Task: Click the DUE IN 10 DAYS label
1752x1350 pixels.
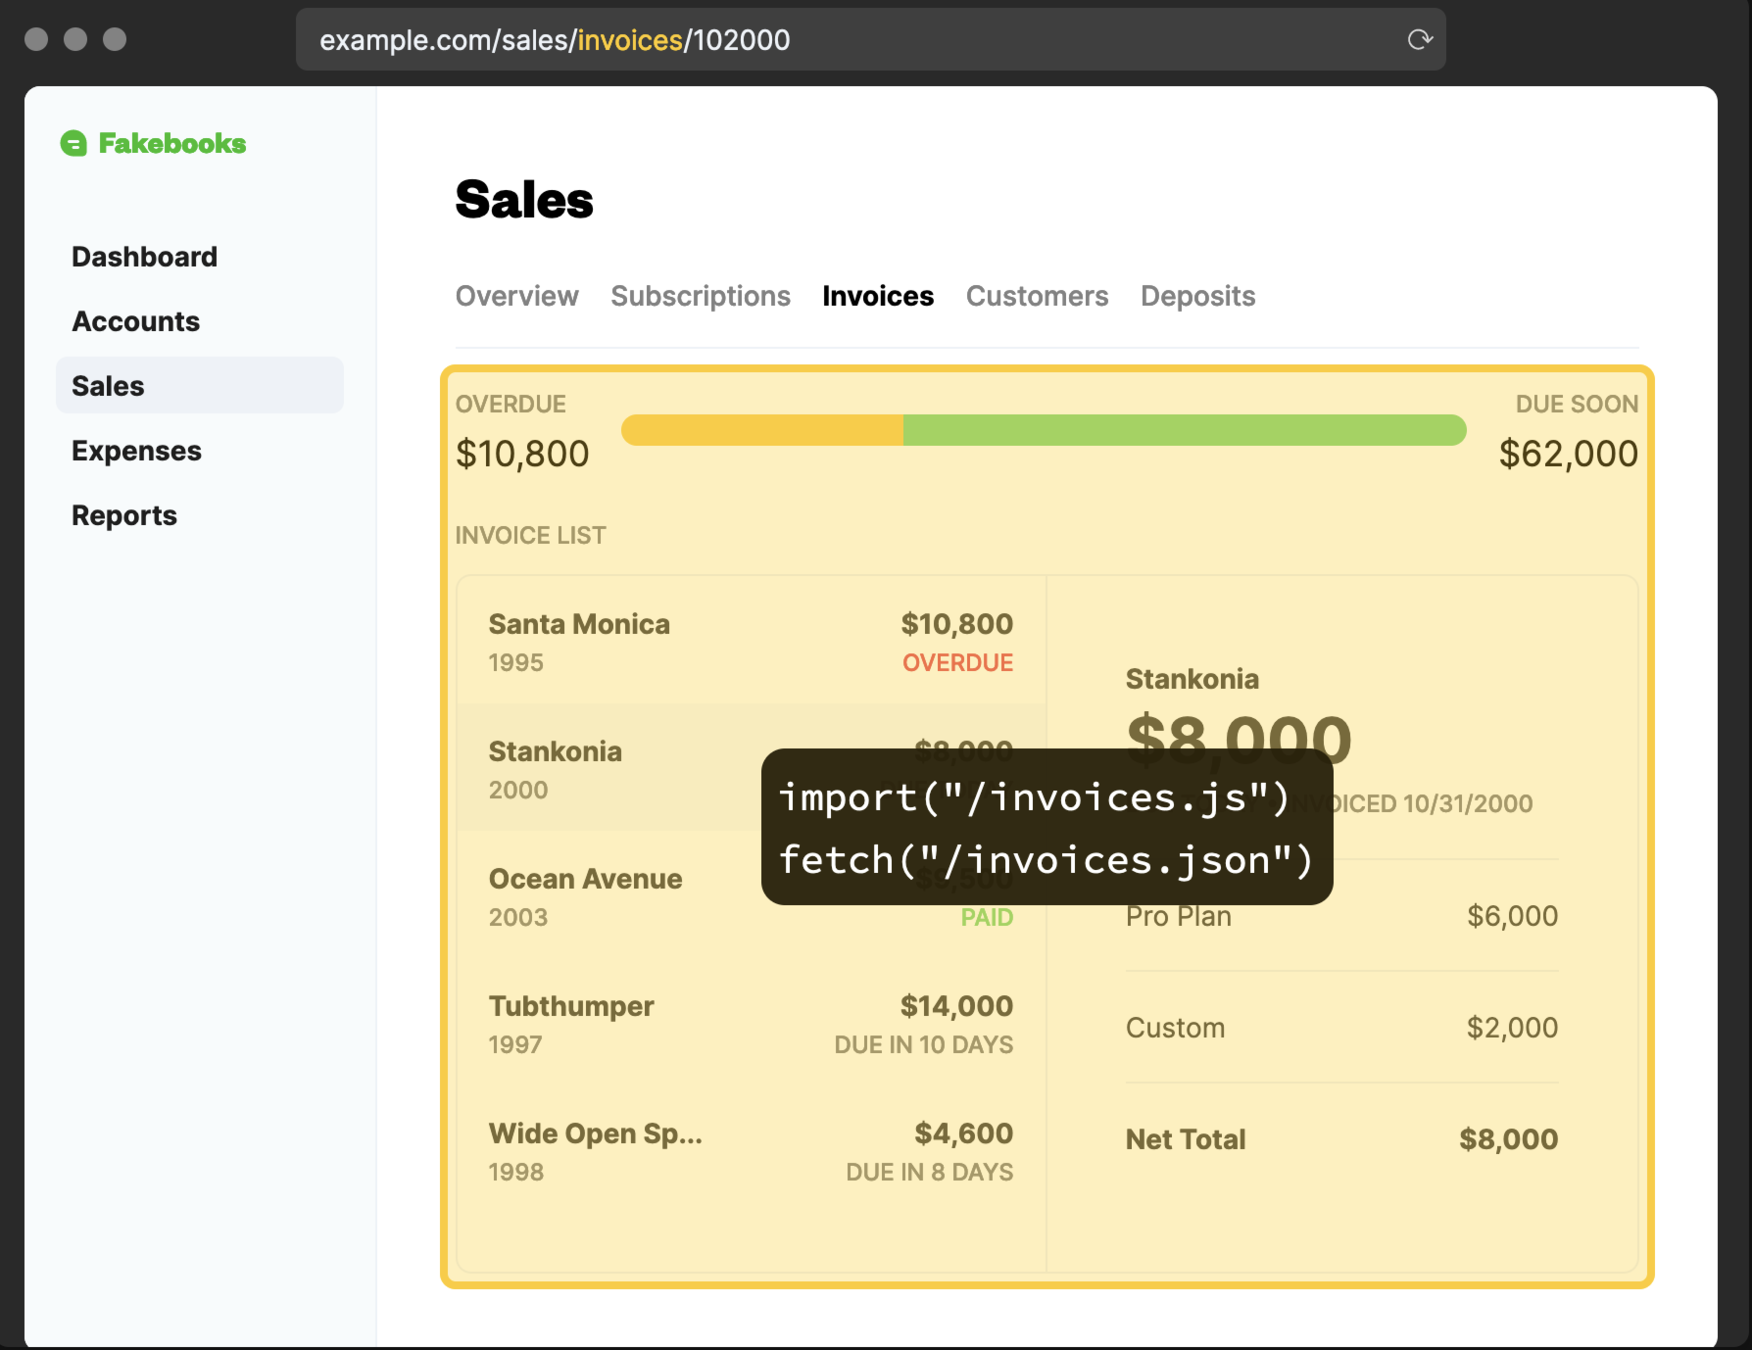Action: [x=924, y=1045]
